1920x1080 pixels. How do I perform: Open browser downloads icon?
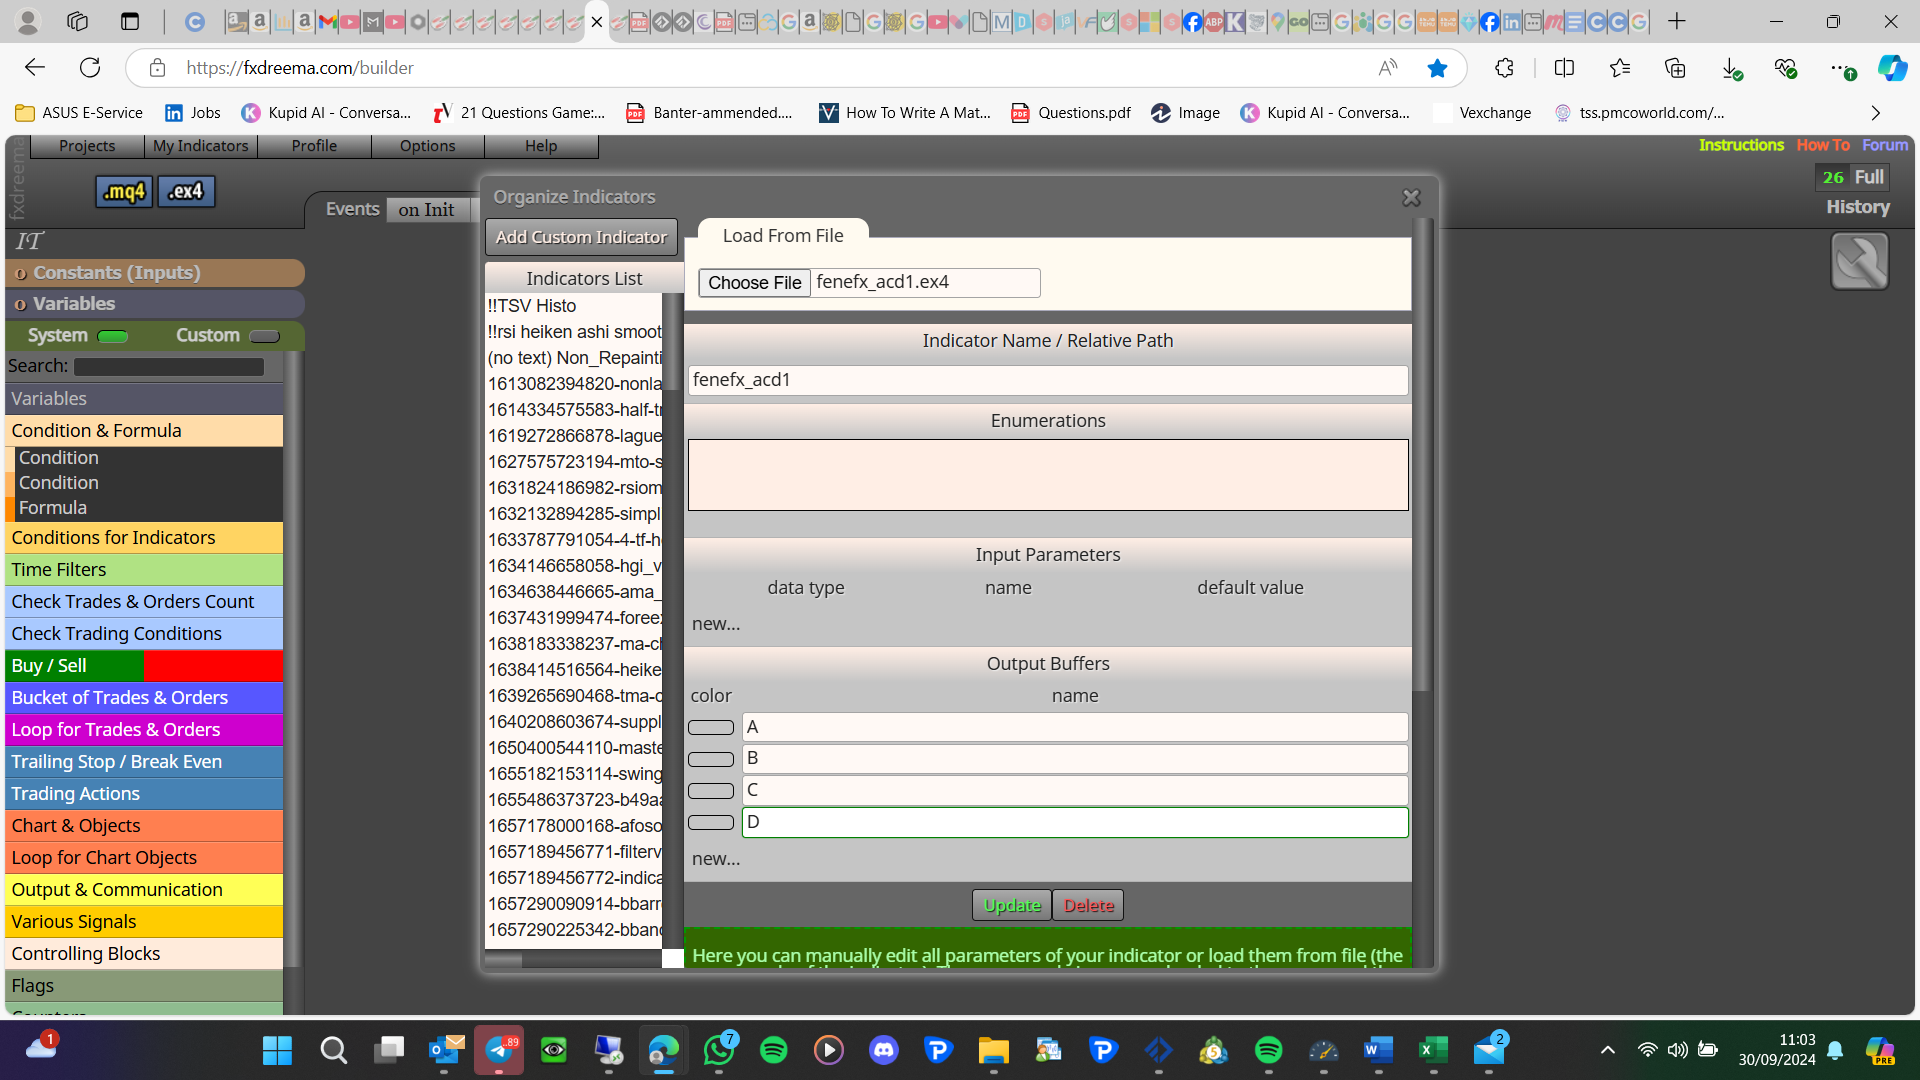1731,68
